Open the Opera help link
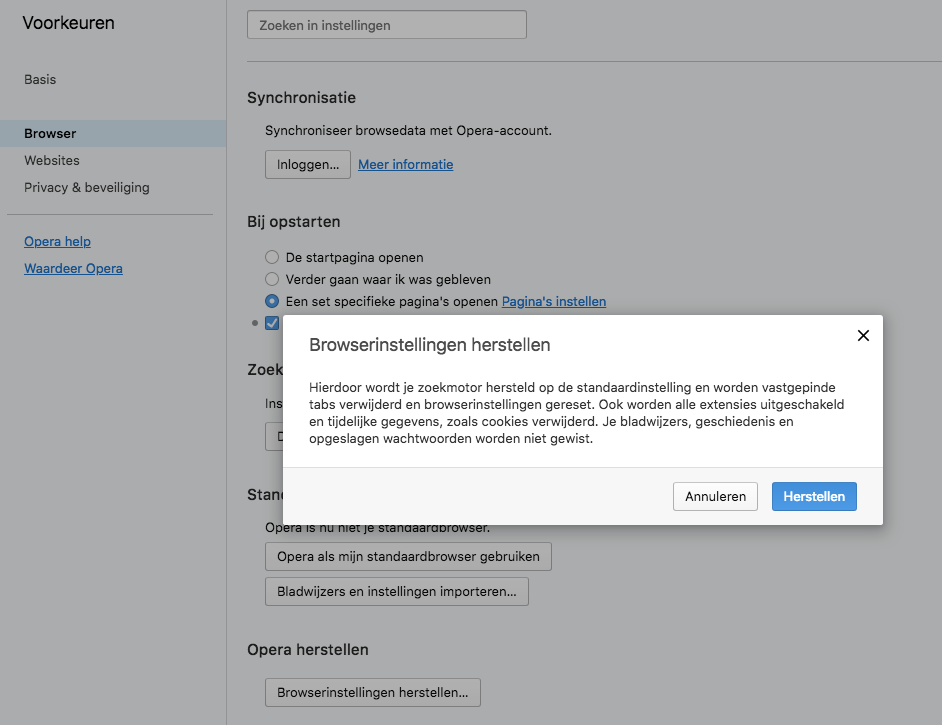This screenshot has width=942, height=725. [x=57, y=241]
